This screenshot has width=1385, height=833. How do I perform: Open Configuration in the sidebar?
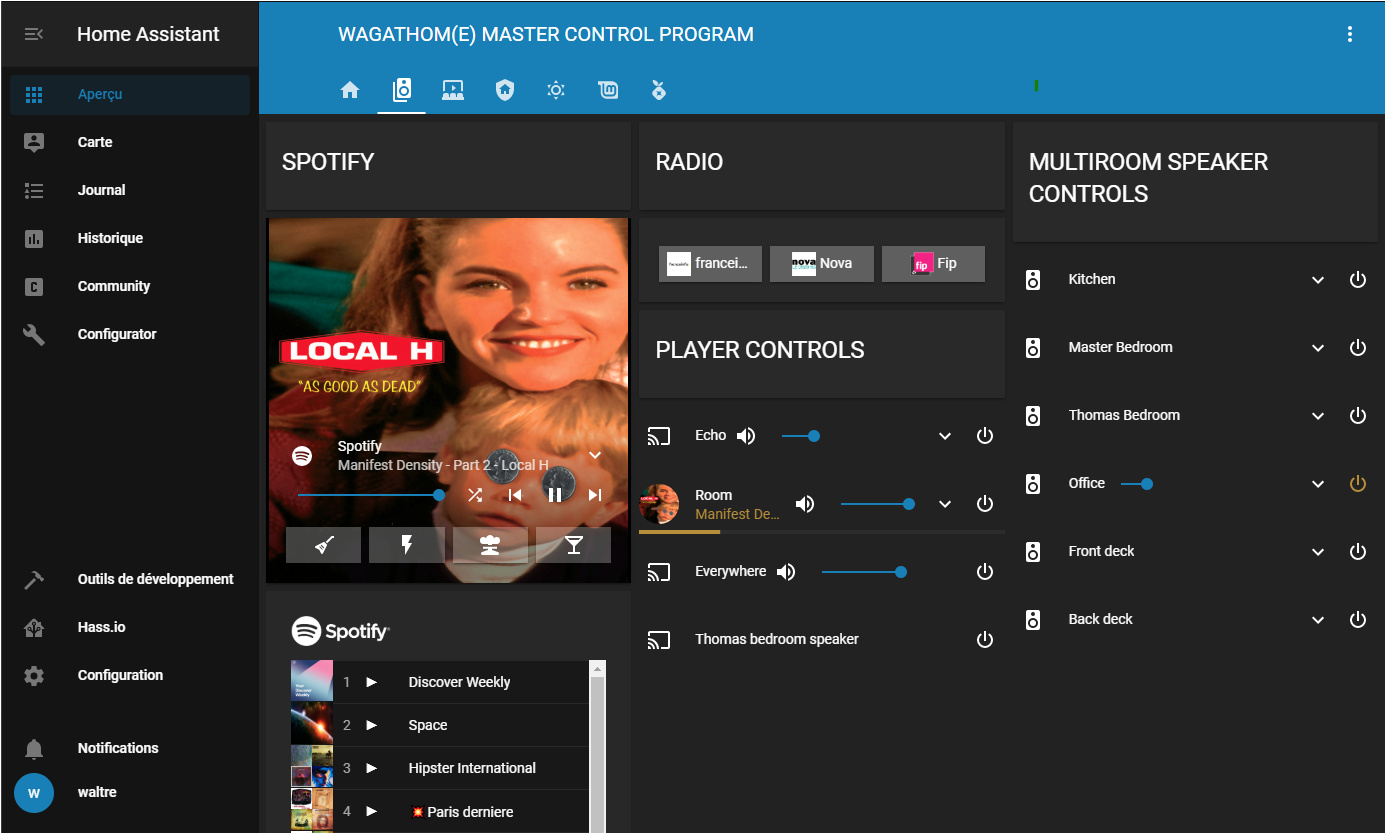point(130,675)
